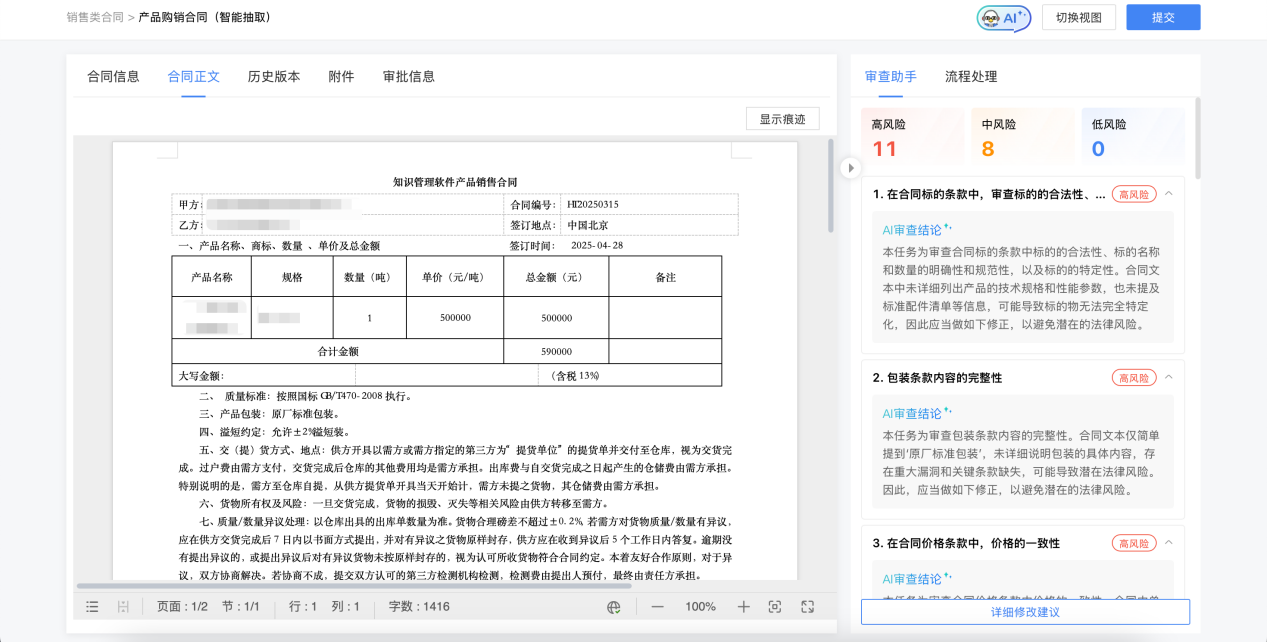Select the 合同正文 tab
The height and width of the screenshot is (642, 1267).
194,76
